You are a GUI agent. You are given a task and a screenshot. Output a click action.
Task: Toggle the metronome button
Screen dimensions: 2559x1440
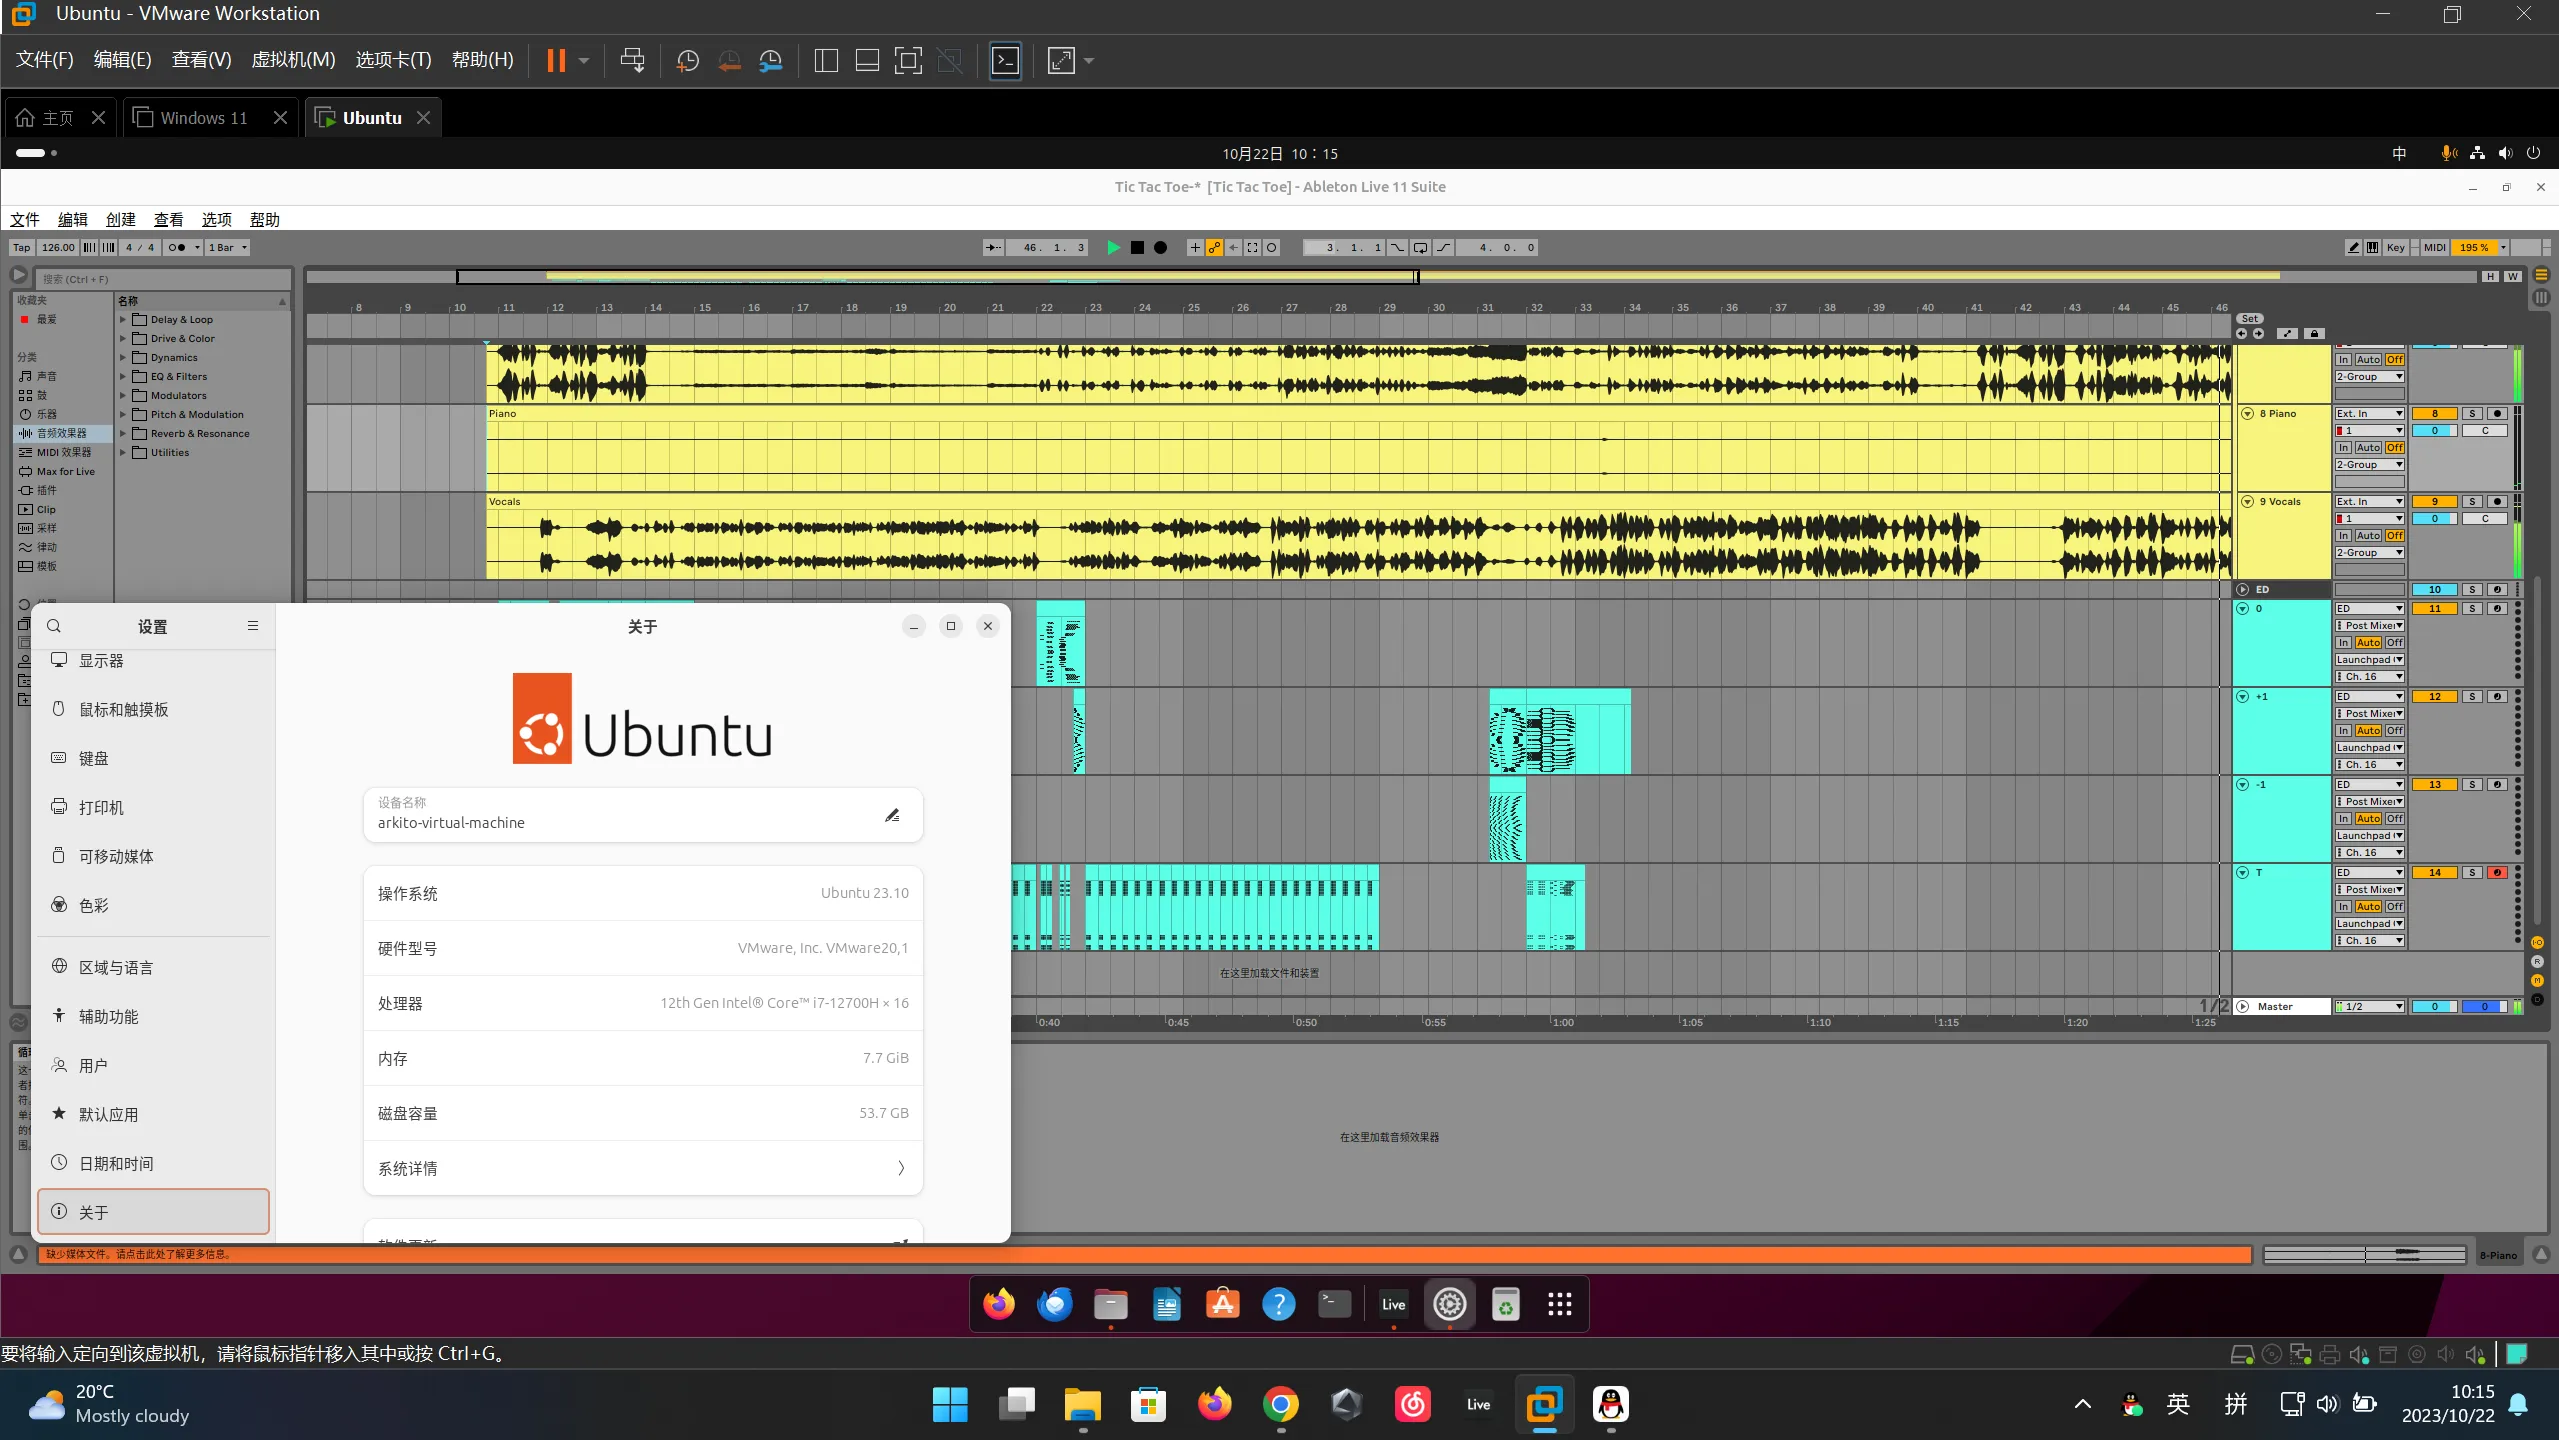click(x=177, y=248)
